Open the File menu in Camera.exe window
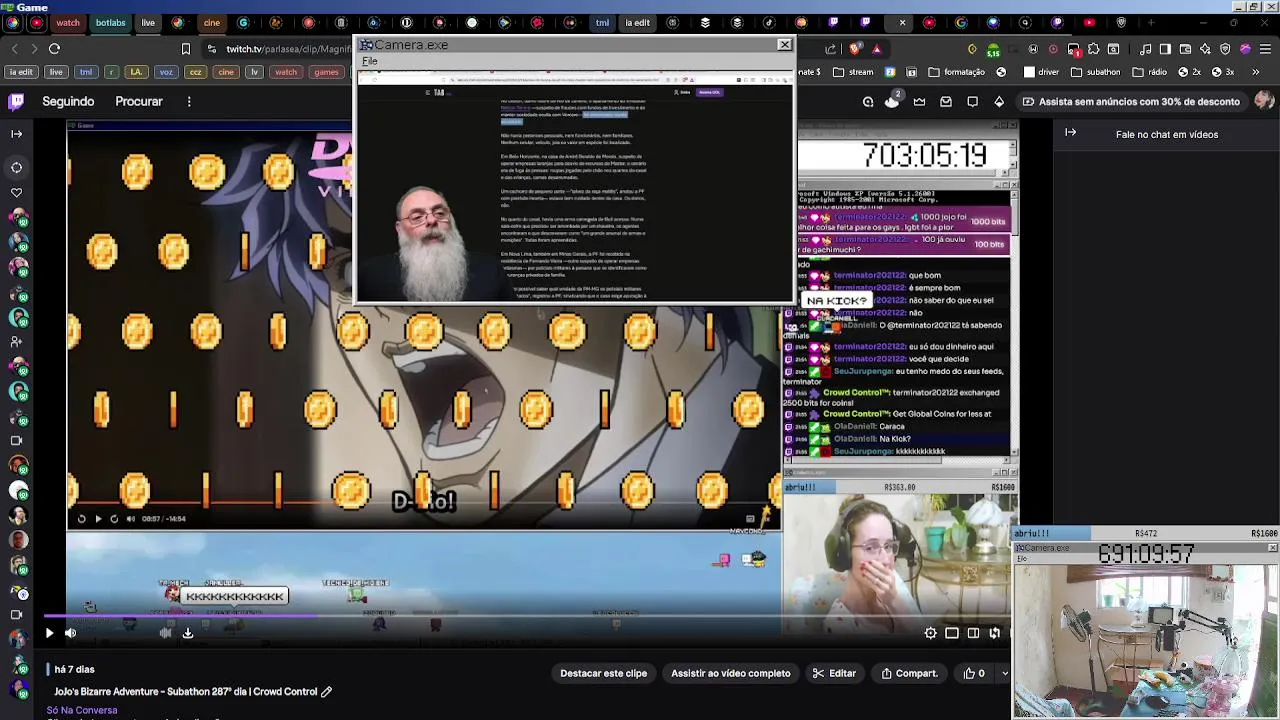 click(370, 61)
